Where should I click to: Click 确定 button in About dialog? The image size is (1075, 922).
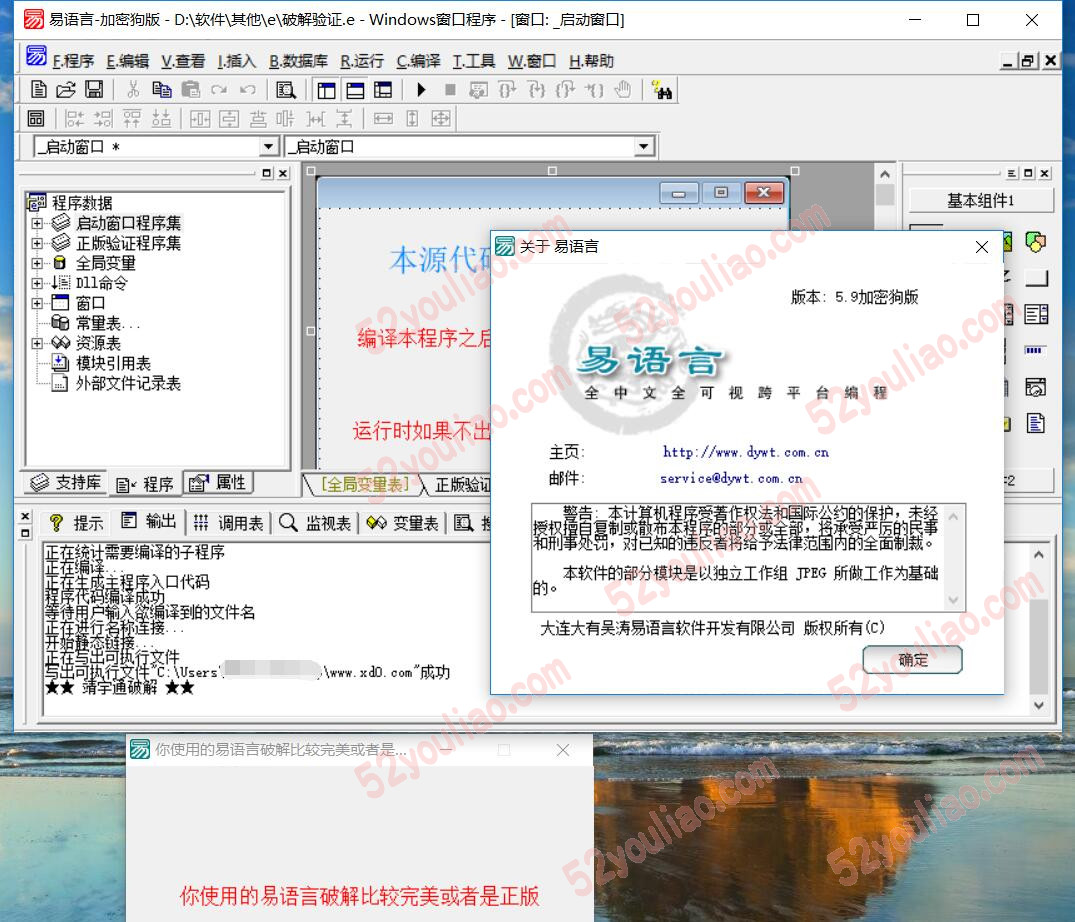click(x=913, y=659)
